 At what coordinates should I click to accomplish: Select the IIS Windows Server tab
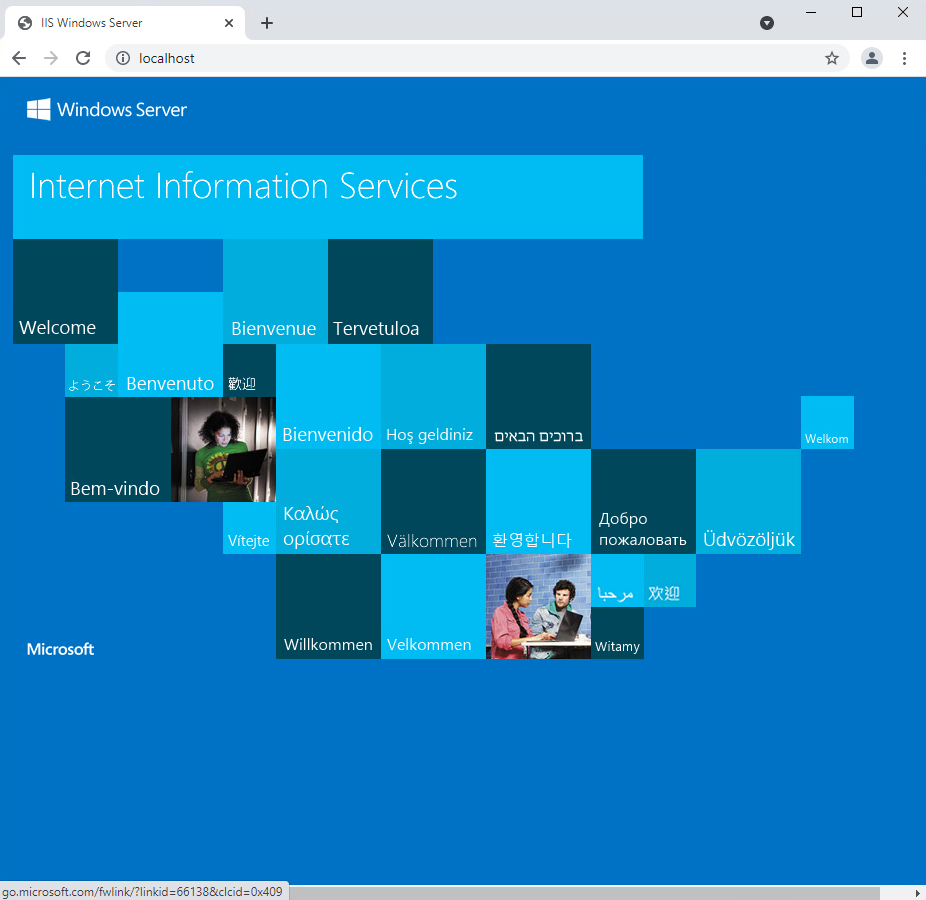click(x=124, y=23)
